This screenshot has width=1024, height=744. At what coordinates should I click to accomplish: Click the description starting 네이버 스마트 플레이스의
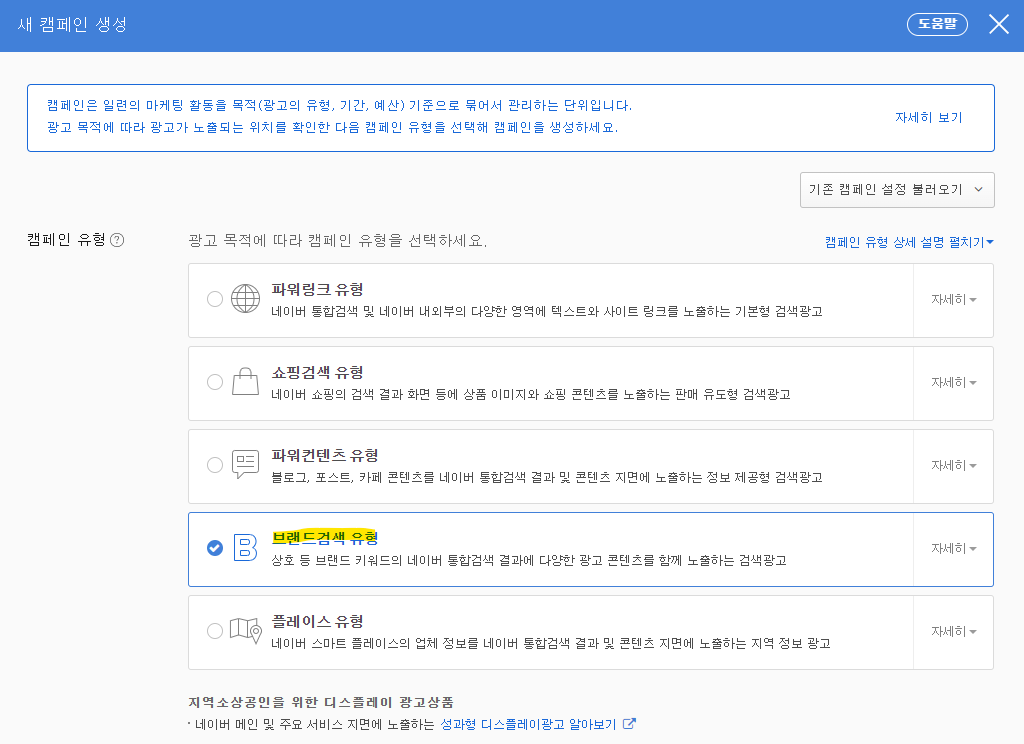[x=551, y=643]
